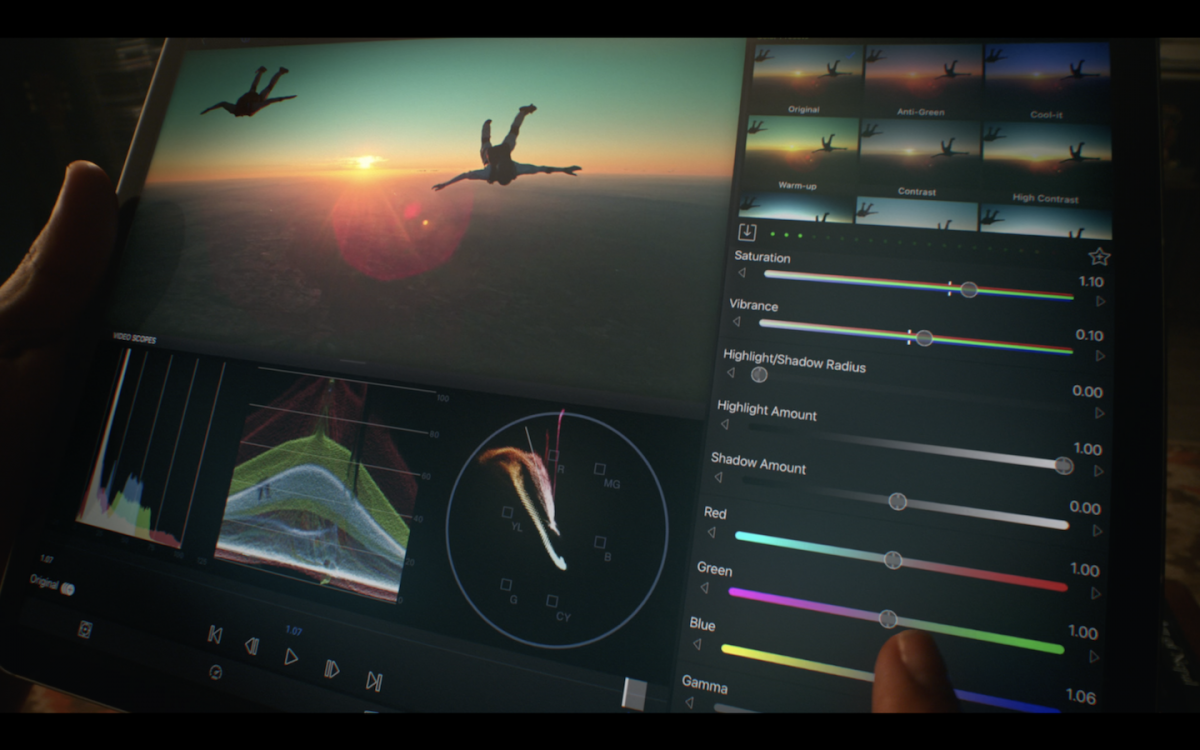Increase Green with its right arrow
1200x750 pixels.
tap(1094, 657)
